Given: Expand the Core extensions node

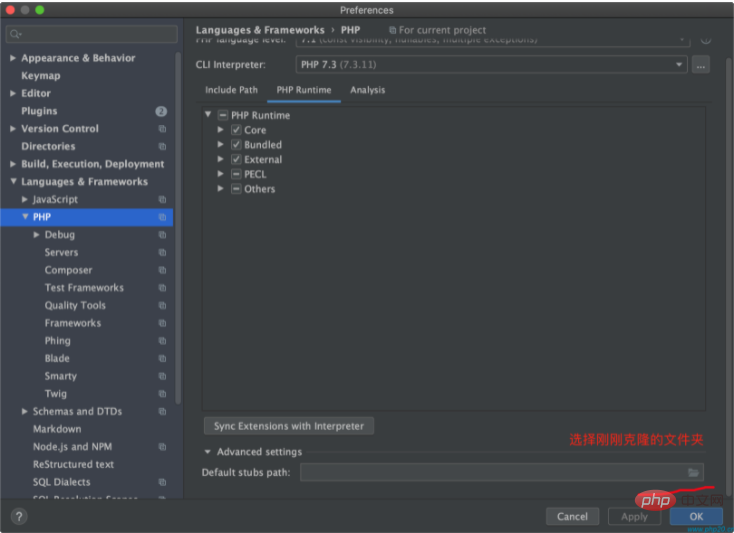Looking at the screenshot, I should tap(220, 130).
